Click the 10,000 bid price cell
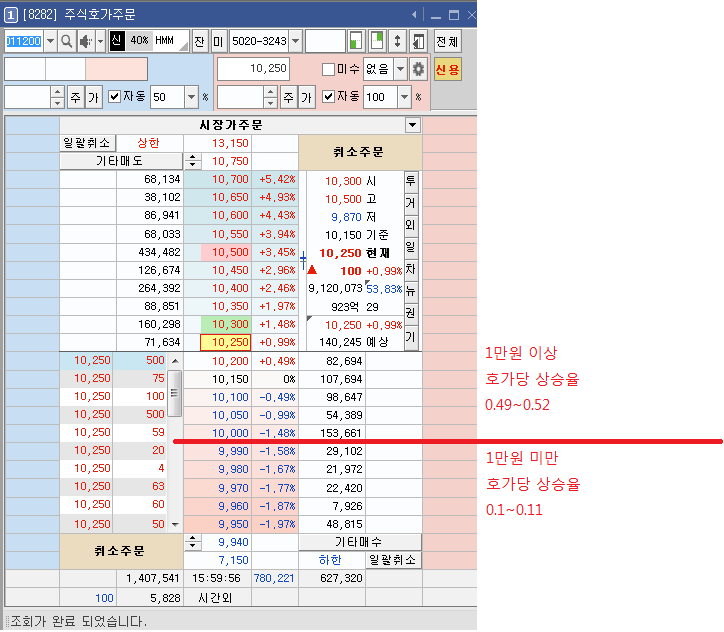Viewport: 724px width, 632px height. 218,433
